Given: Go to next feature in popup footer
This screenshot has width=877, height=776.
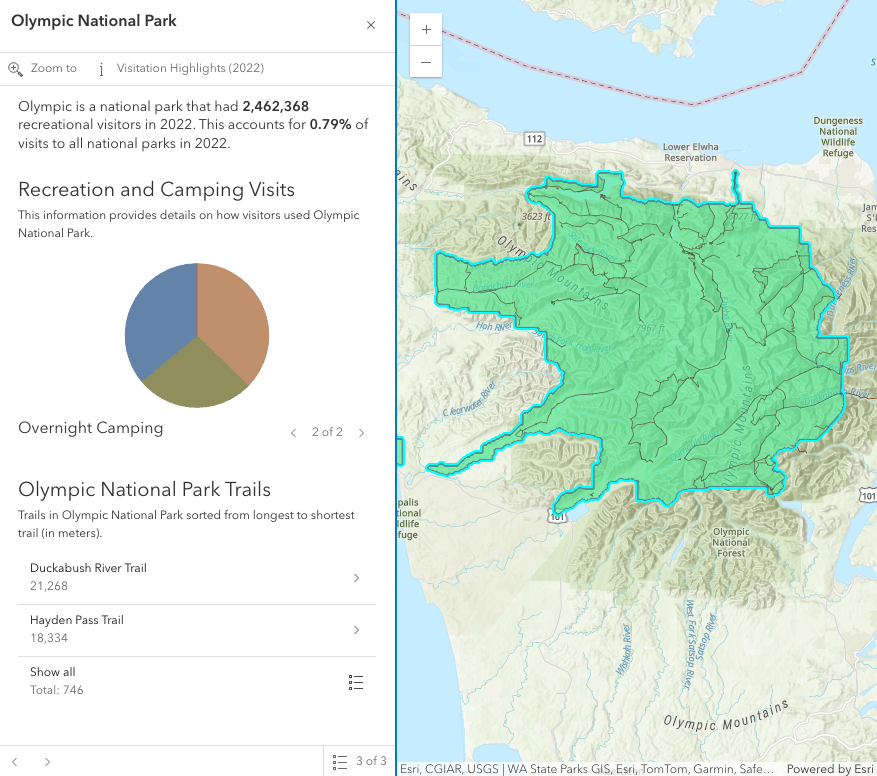Looking at the screenshot, I should [x=47, y=762].
